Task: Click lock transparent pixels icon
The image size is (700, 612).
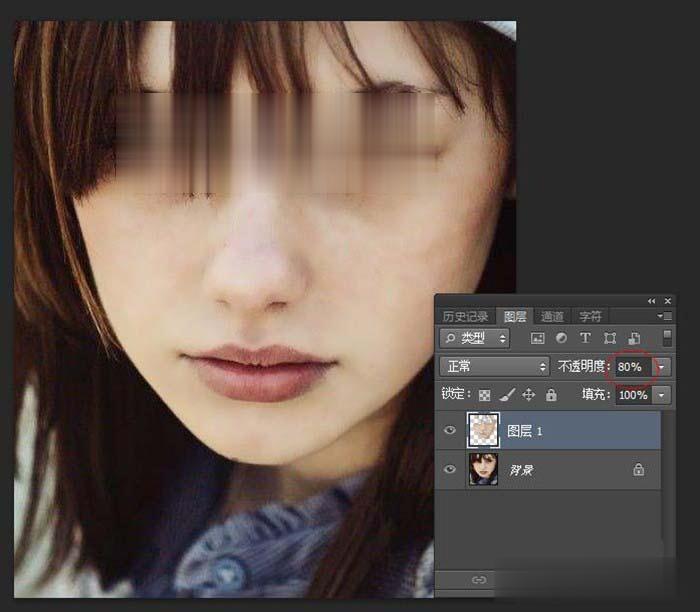Action: click(485, 395)
